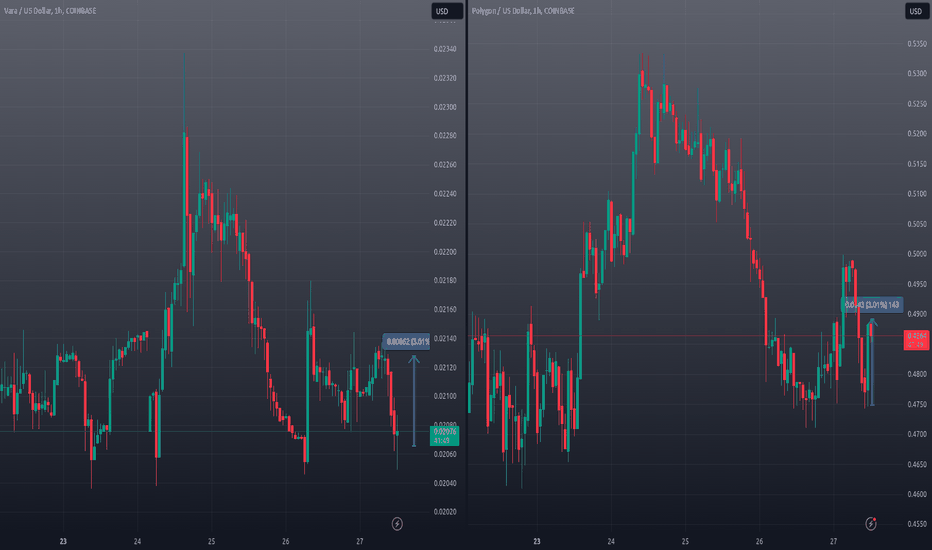Click the 0.02280 price axis value
Screen dimensions: 932x550
pos(445,136)
